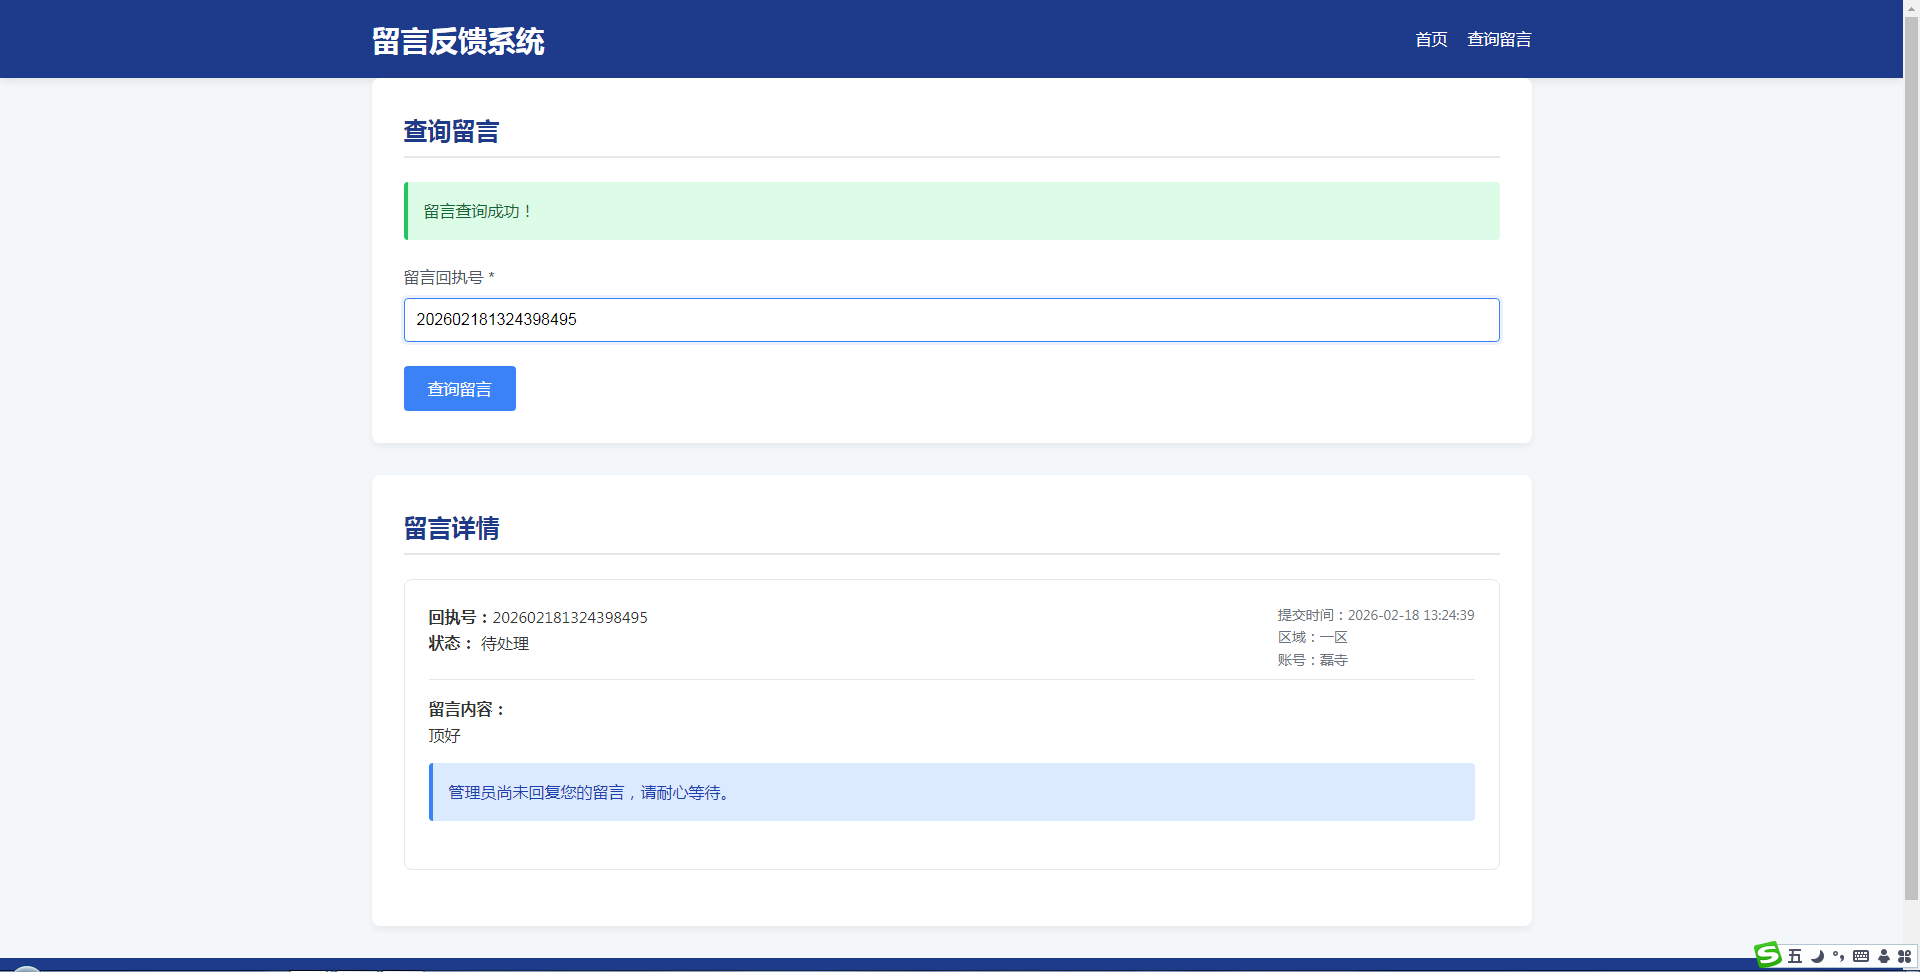The height and width of the screenshot is (972, 1920).
Task: Go to 首页 in the top navigation
Action: [x=1431, y=39]
